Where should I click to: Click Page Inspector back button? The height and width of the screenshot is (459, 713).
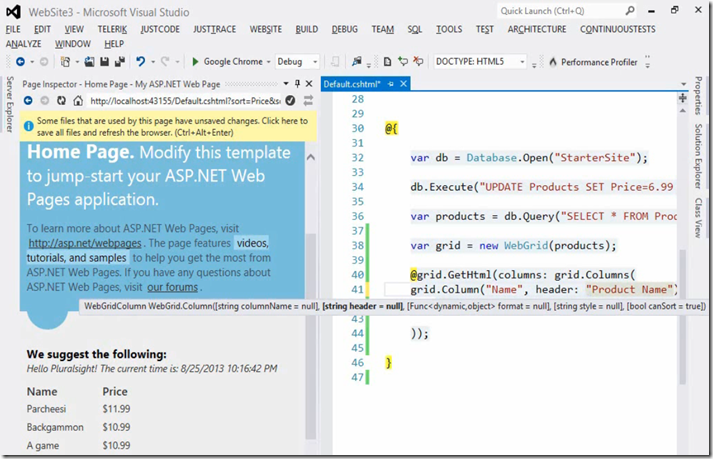point(28,101)
